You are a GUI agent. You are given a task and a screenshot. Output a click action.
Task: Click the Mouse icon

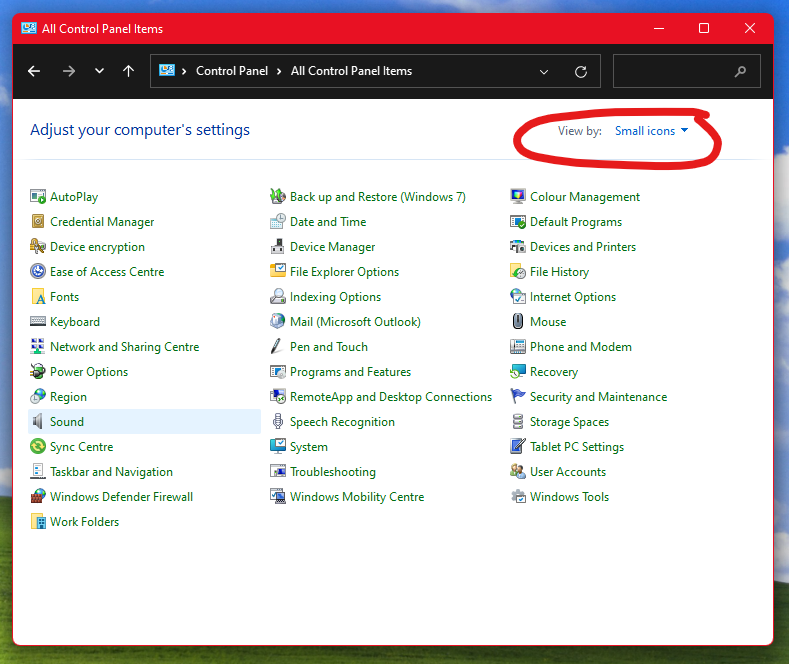(x=518, y=321)
